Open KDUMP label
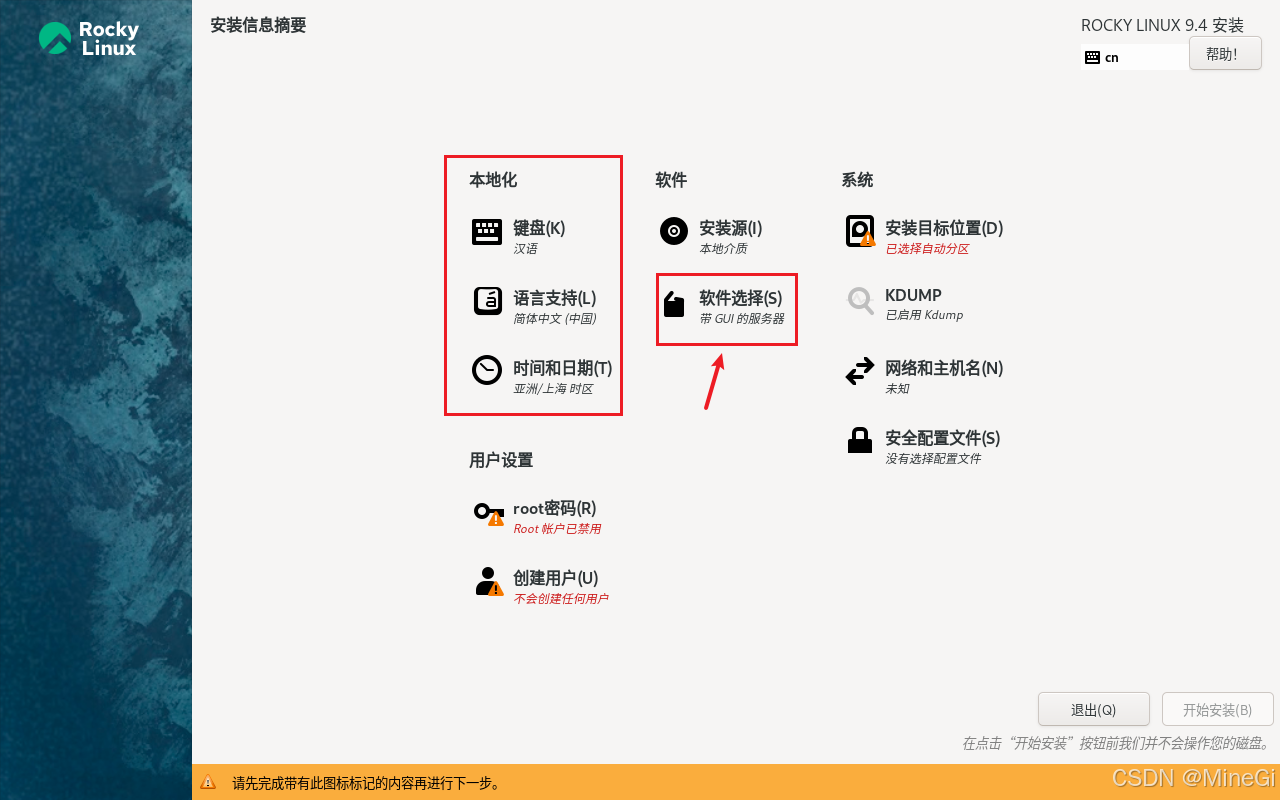The width and height of the screenshot is (1280, 800). [913, 295]
